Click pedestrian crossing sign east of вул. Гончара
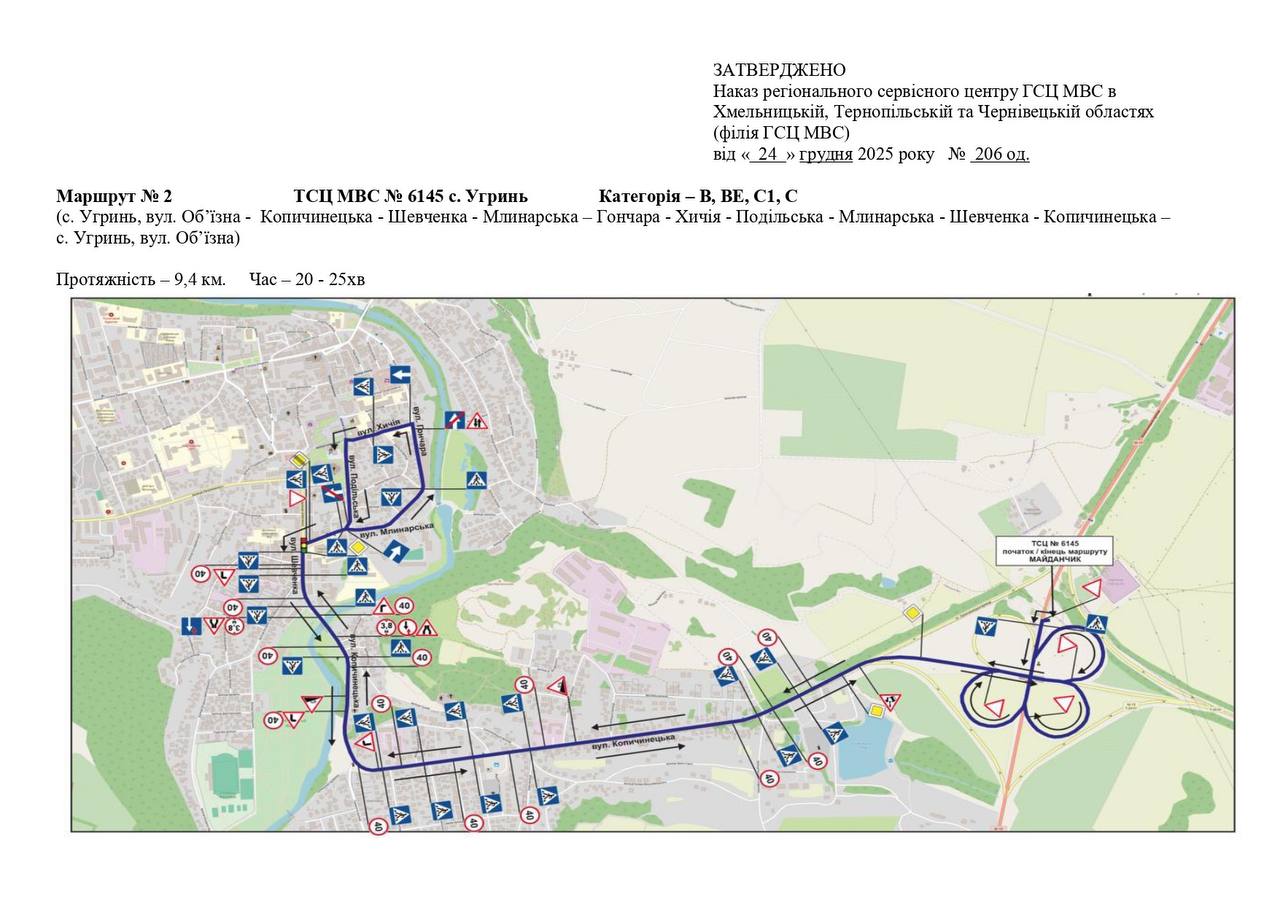This screenshot has width=1280, height=905. (476, 480)
